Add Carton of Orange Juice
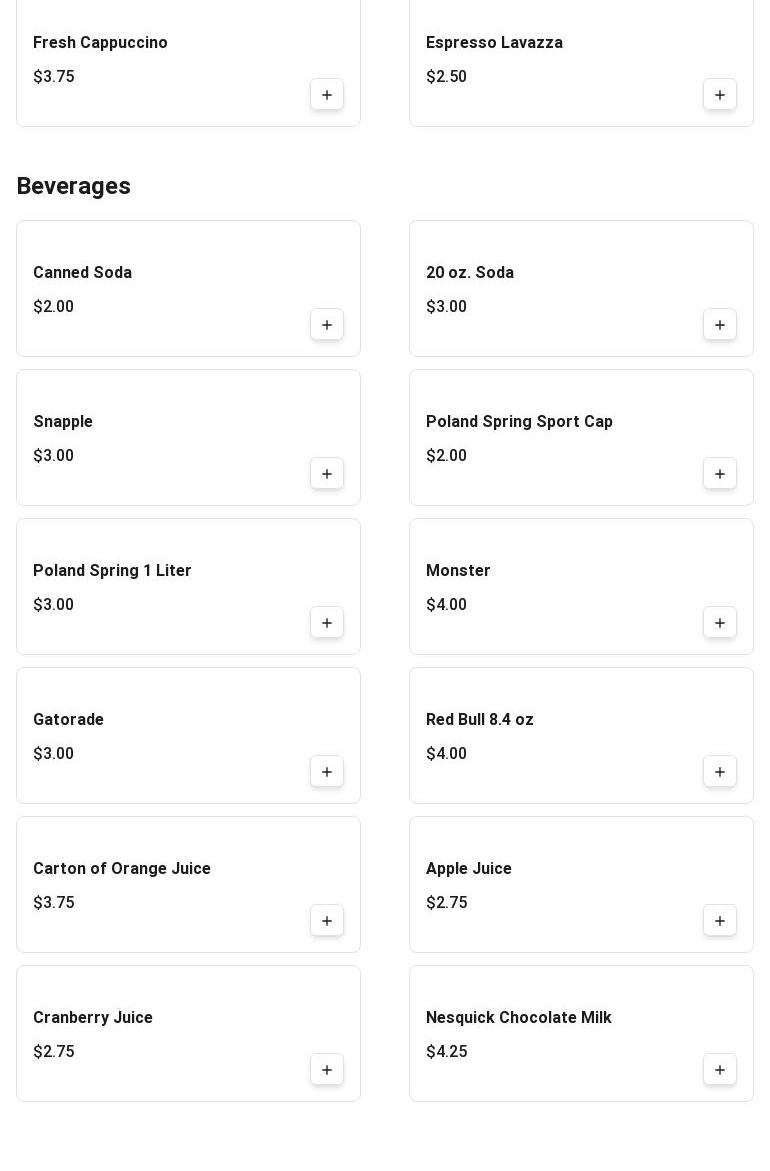Screen dimensions: 770x1171 tap(327, 921)
